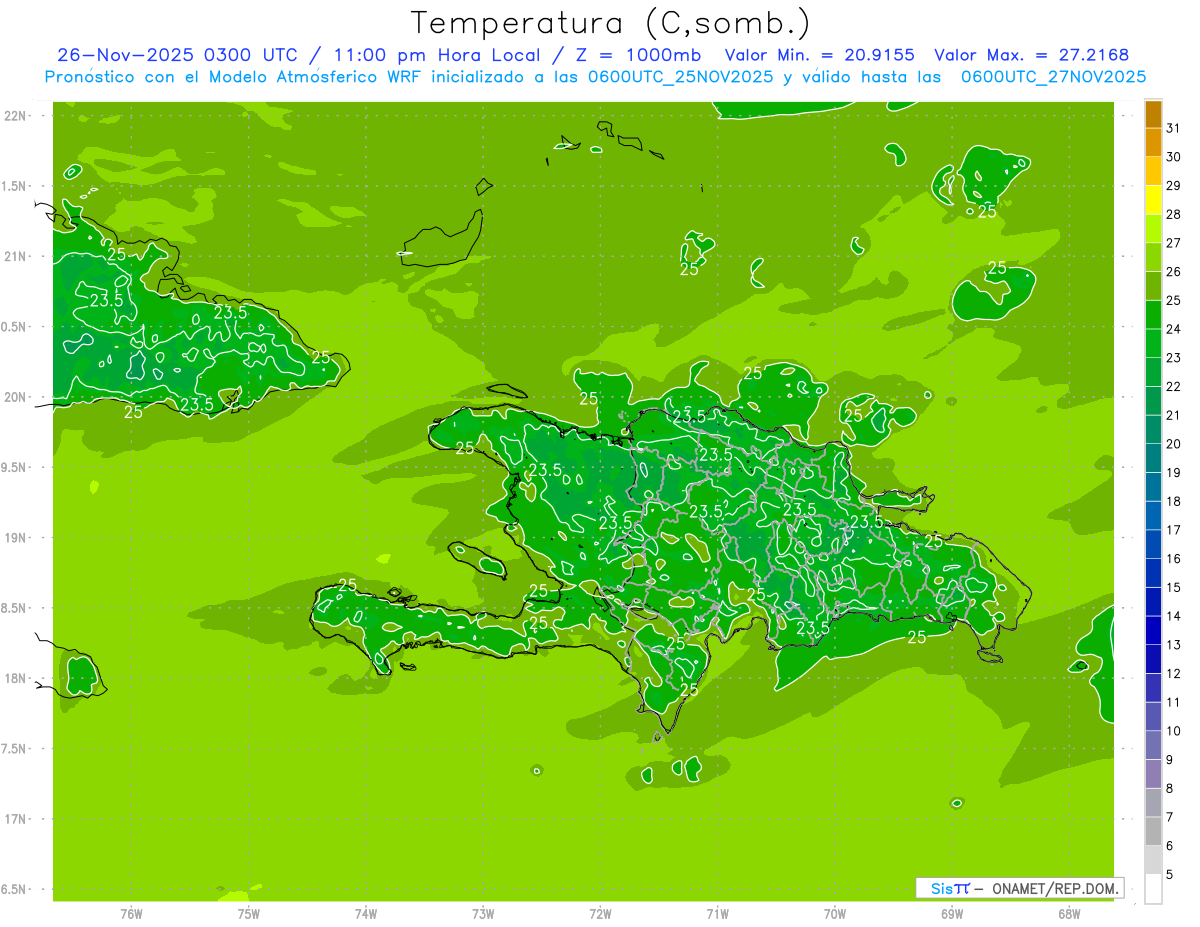This screenshot has width=1200, height=927.
Task: Click the '70W' longitude axis label
Action: point(835,914)
